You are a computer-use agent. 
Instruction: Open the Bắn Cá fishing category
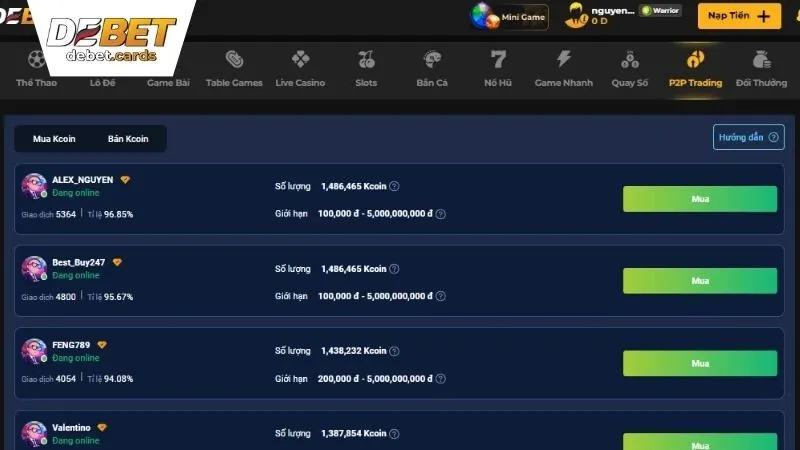pyautogui.click(x=432, y=69)
